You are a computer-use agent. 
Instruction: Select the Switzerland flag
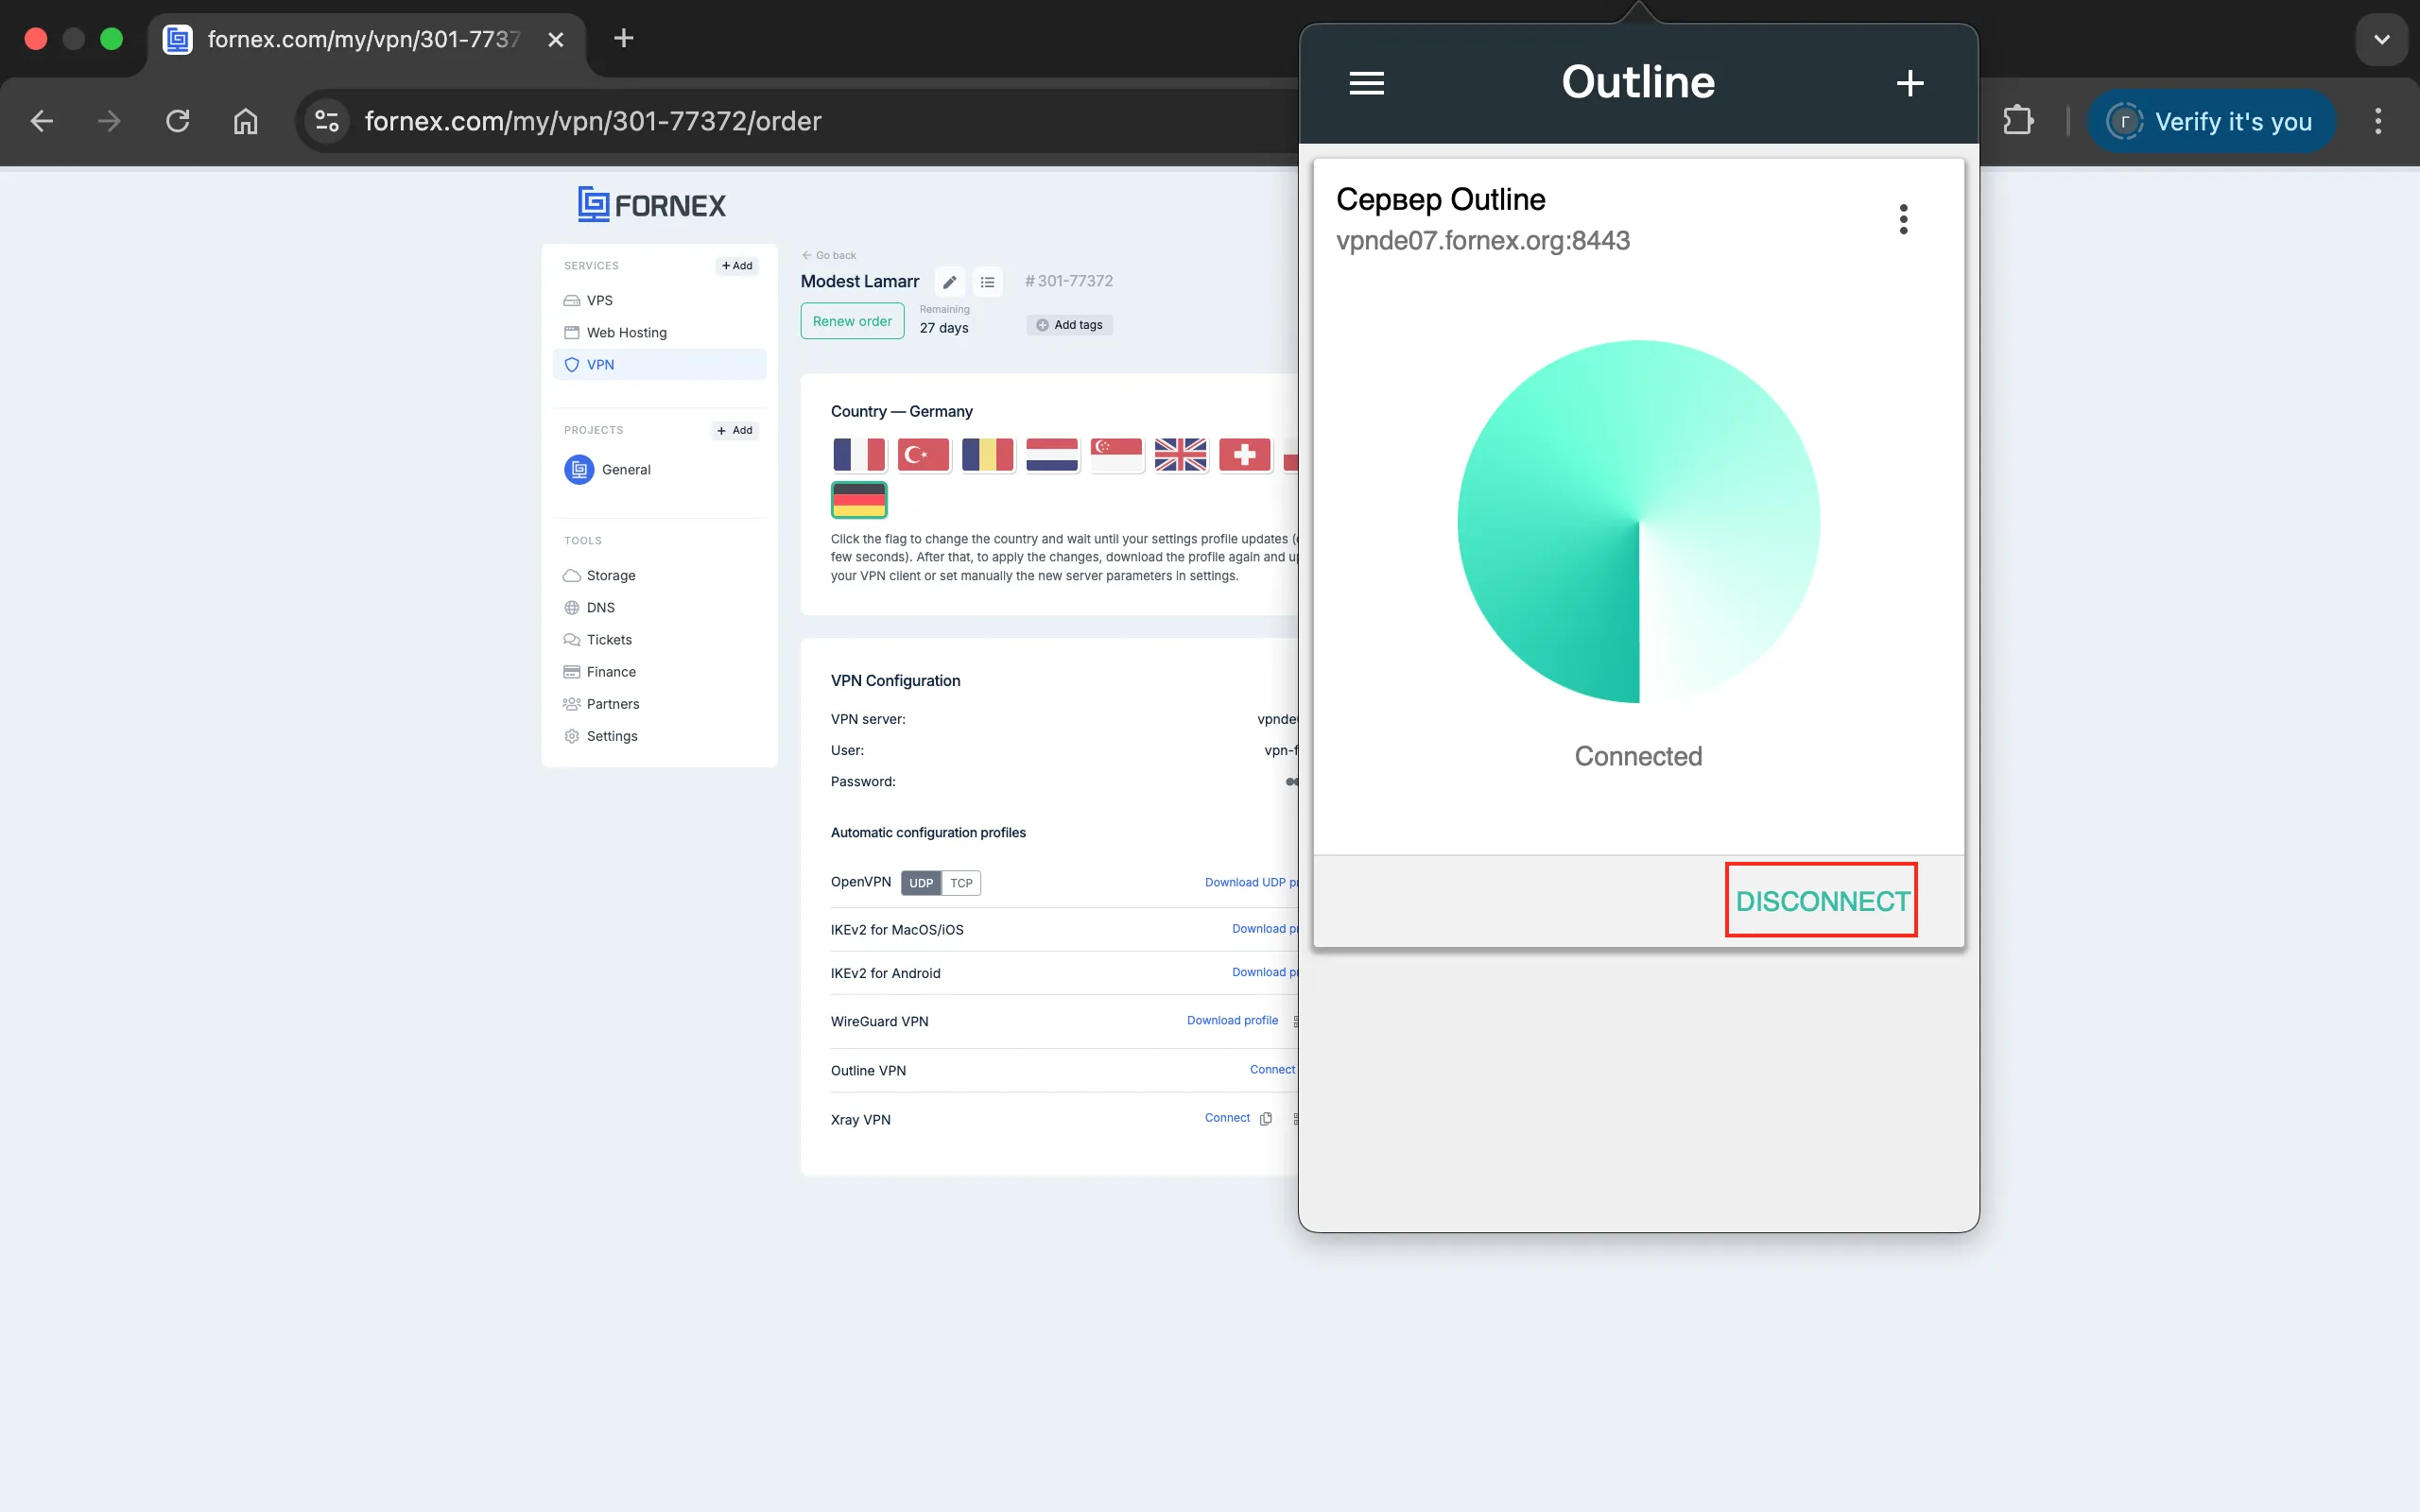point(1244,455)
